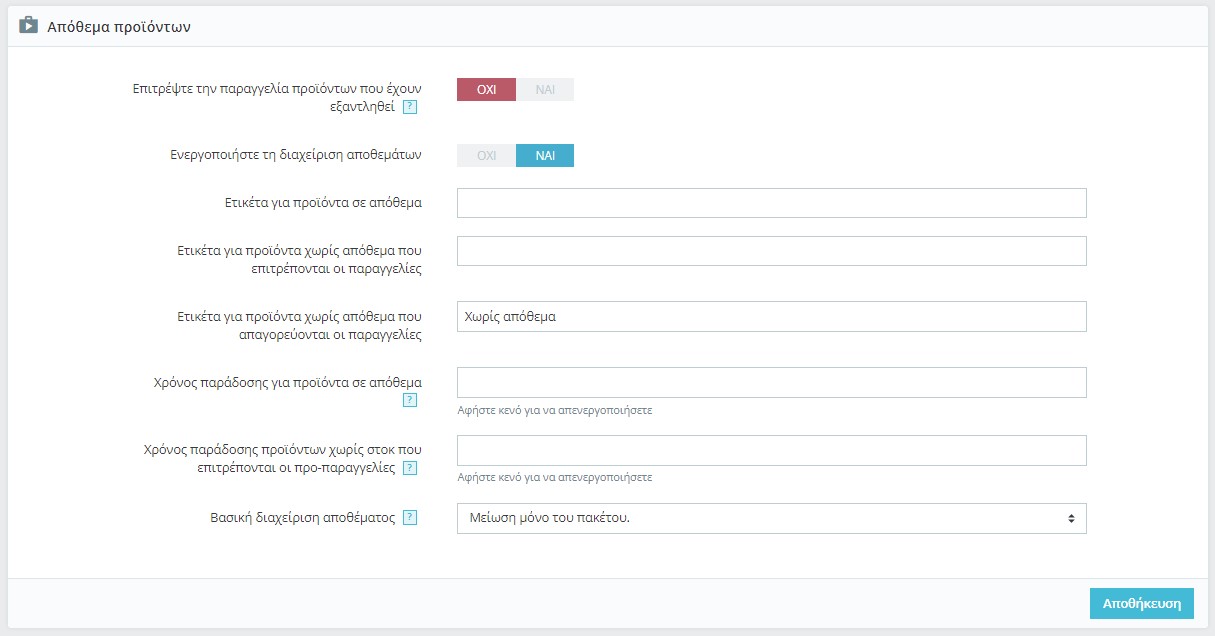Click input for out-of-stock label with orders allowed

tap(771, 251)
